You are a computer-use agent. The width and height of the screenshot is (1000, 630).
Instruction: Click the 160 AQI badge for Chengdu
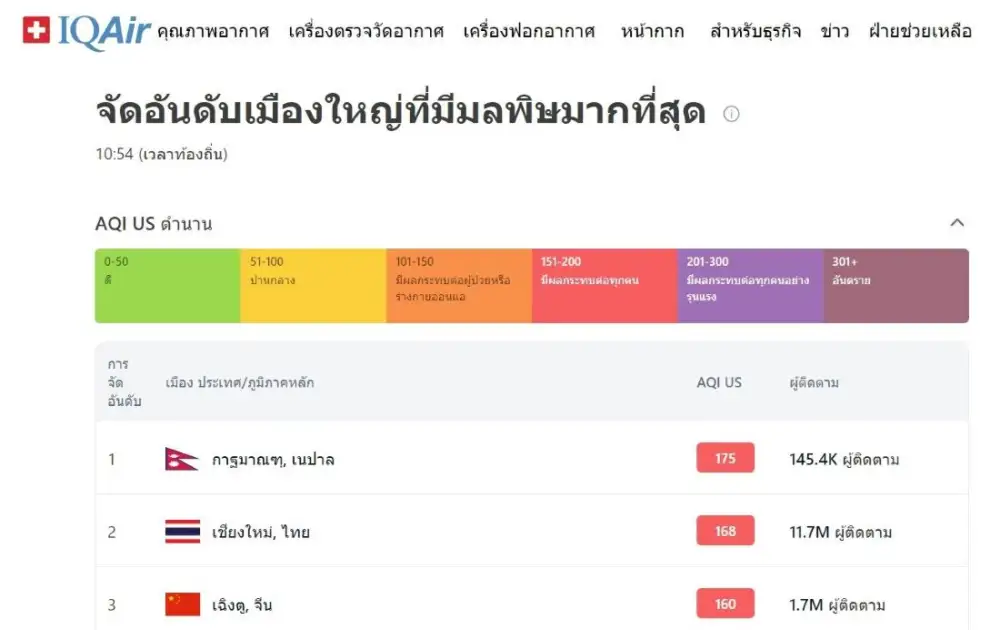click(725, 604)
